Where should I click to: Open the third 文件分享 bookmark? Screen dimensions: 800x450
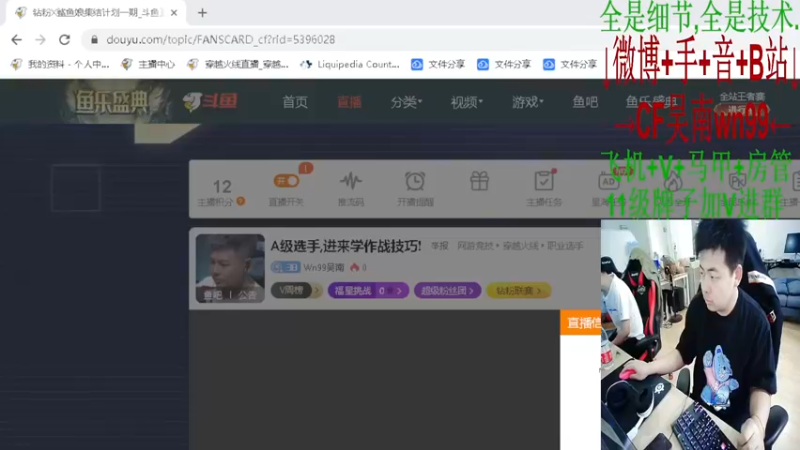[x=570, y=64]
